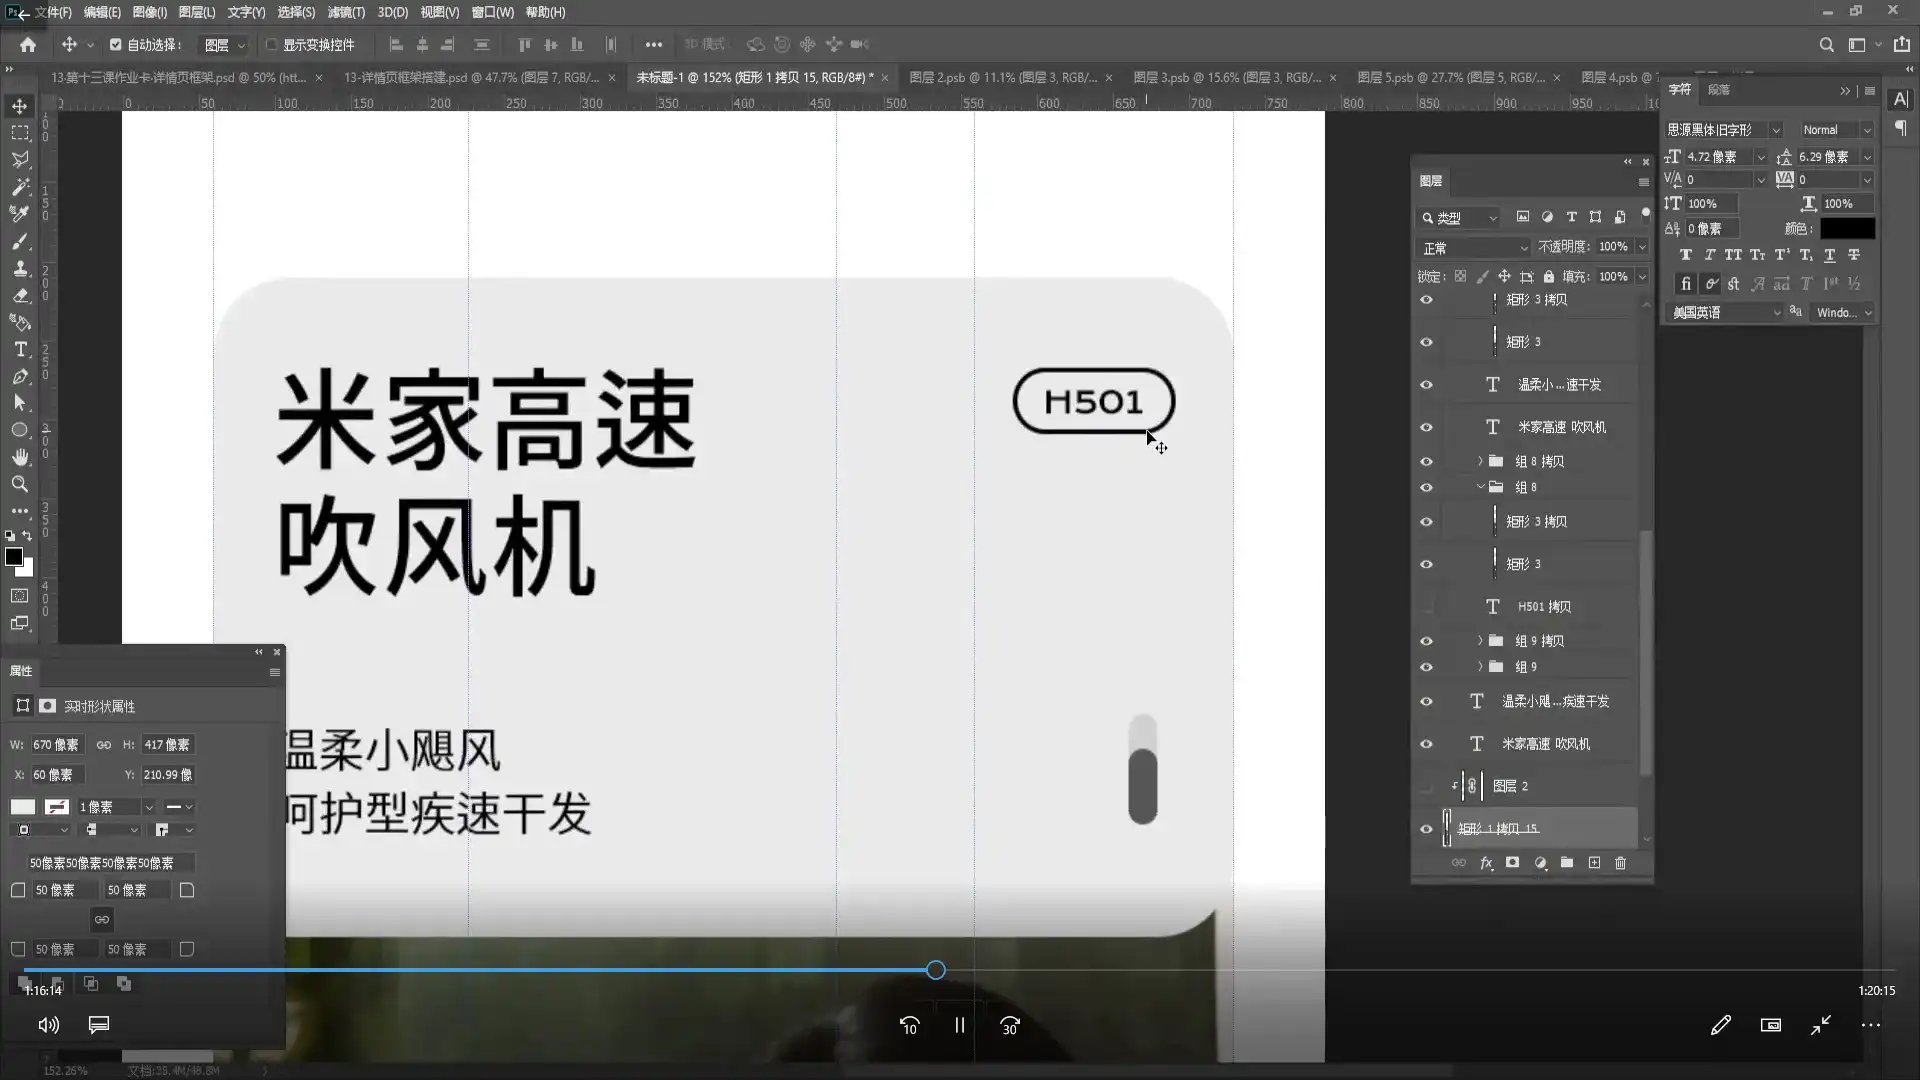Hide the 组 8 group layer
This screenshot has width=1920, height=1080.
pyautogui.click(x=1427, y=487)
